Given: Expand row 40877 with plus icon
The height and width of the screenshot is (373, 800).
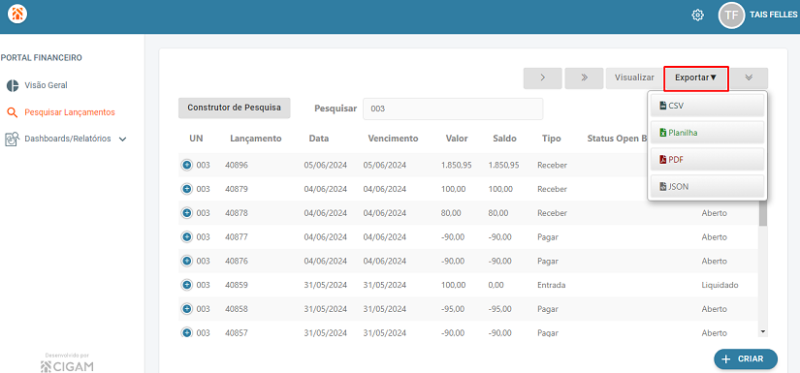Looking at the screenshot, I should coord(187,237).
